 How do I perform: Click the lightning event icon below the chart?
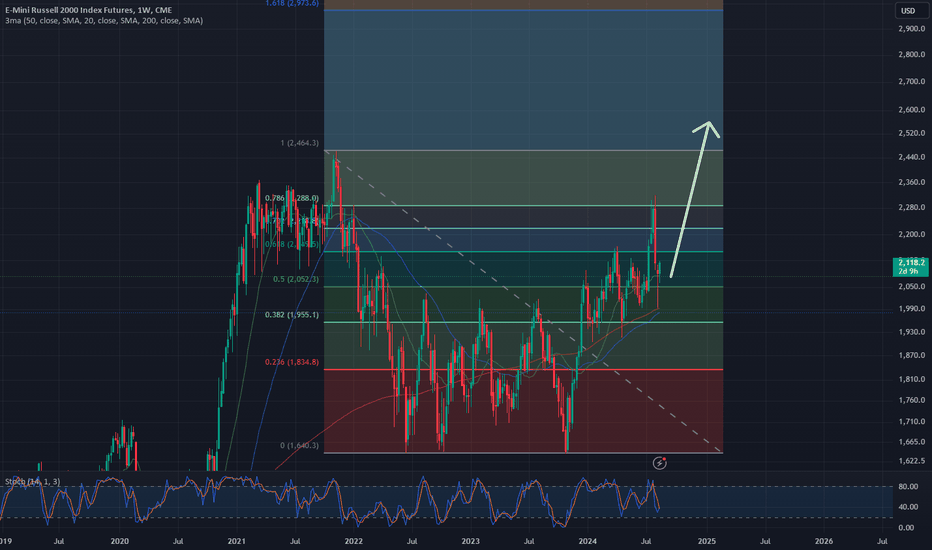(x=659, y=463)
